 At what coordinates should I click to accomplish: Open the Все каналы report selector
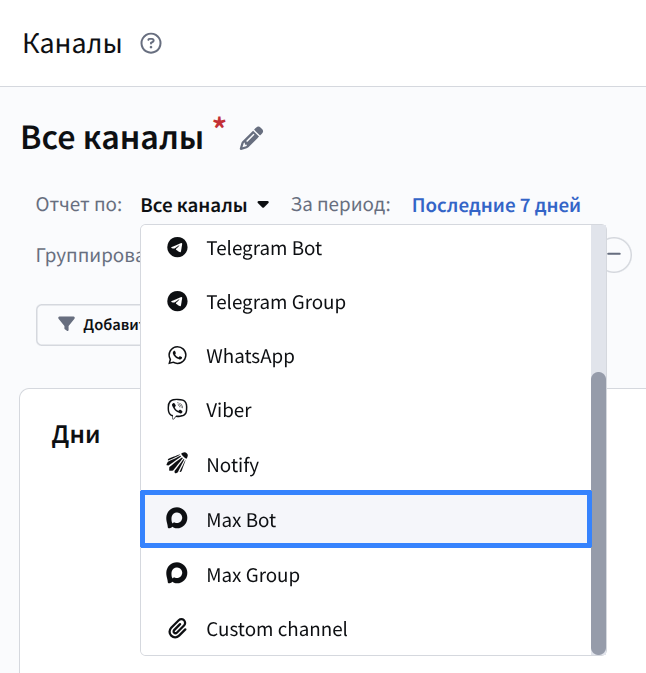pos(194,206)
